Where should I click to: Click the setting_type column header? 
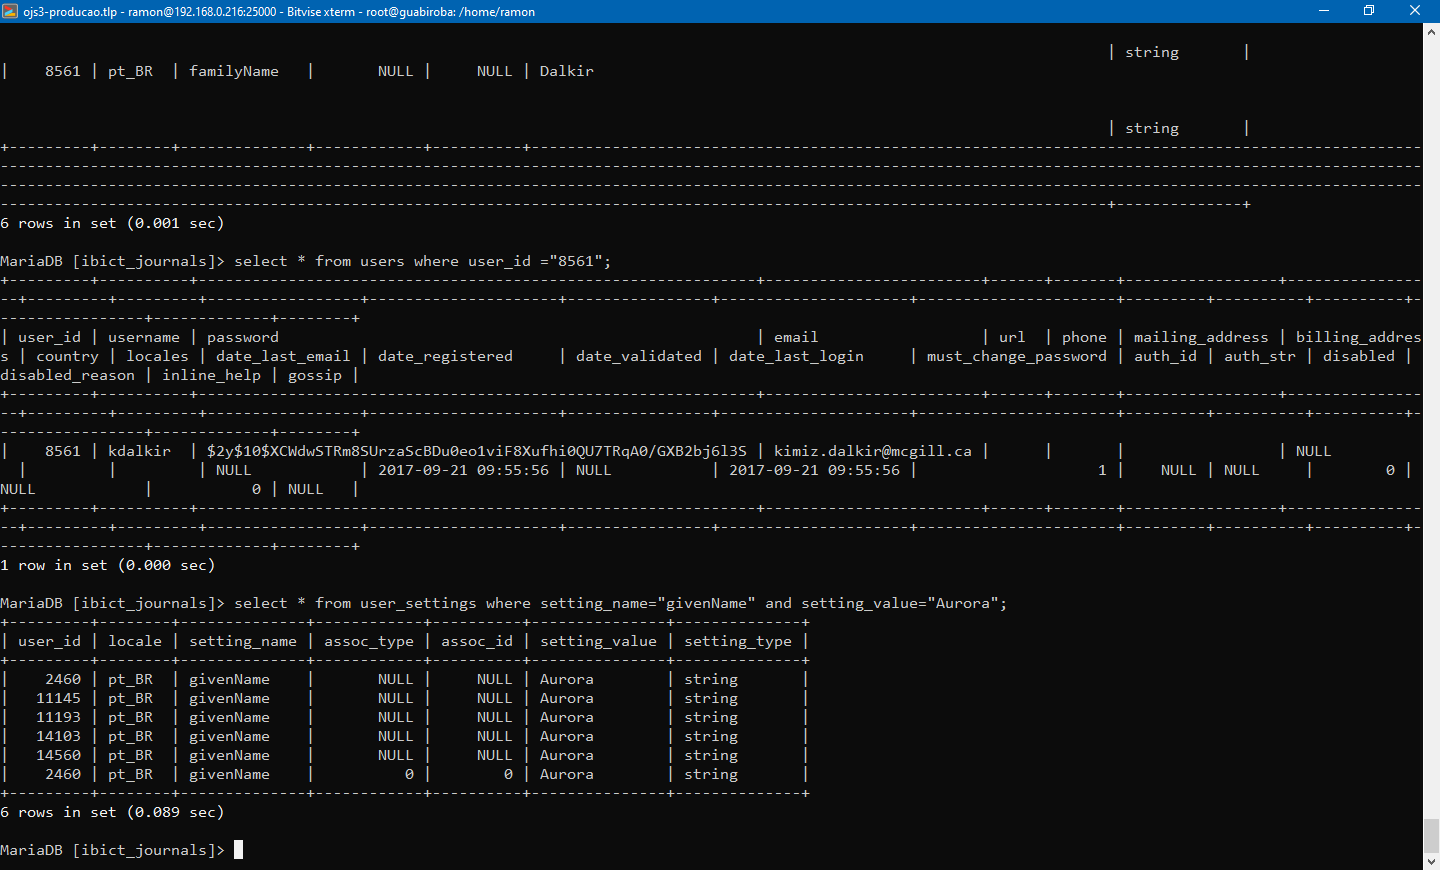pyautogui.click(x=738, y=641)
